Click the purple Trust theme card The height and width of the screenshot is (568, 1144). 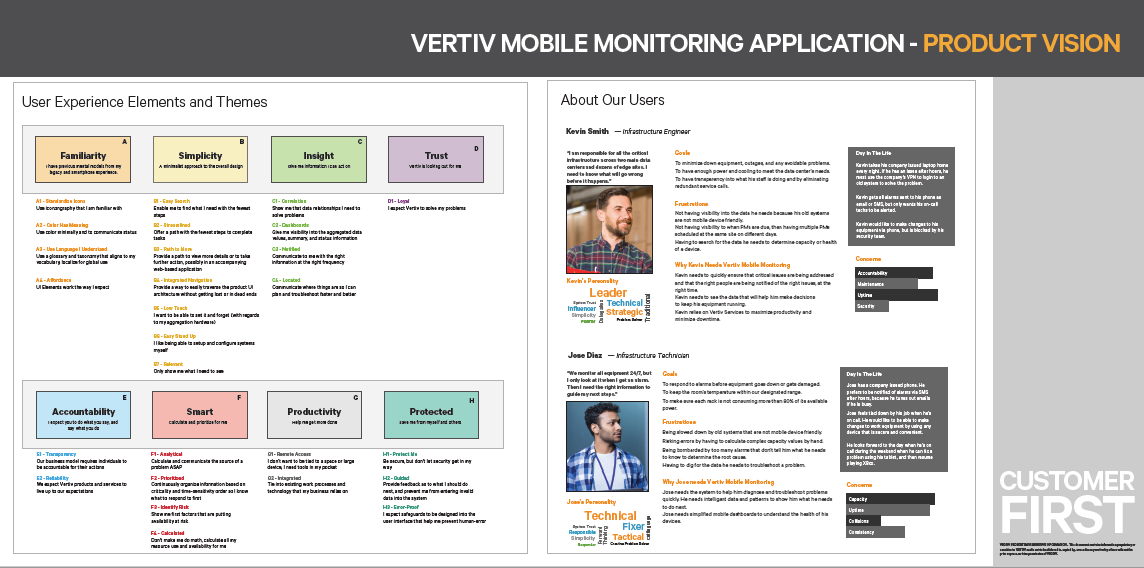pos(436,160)
